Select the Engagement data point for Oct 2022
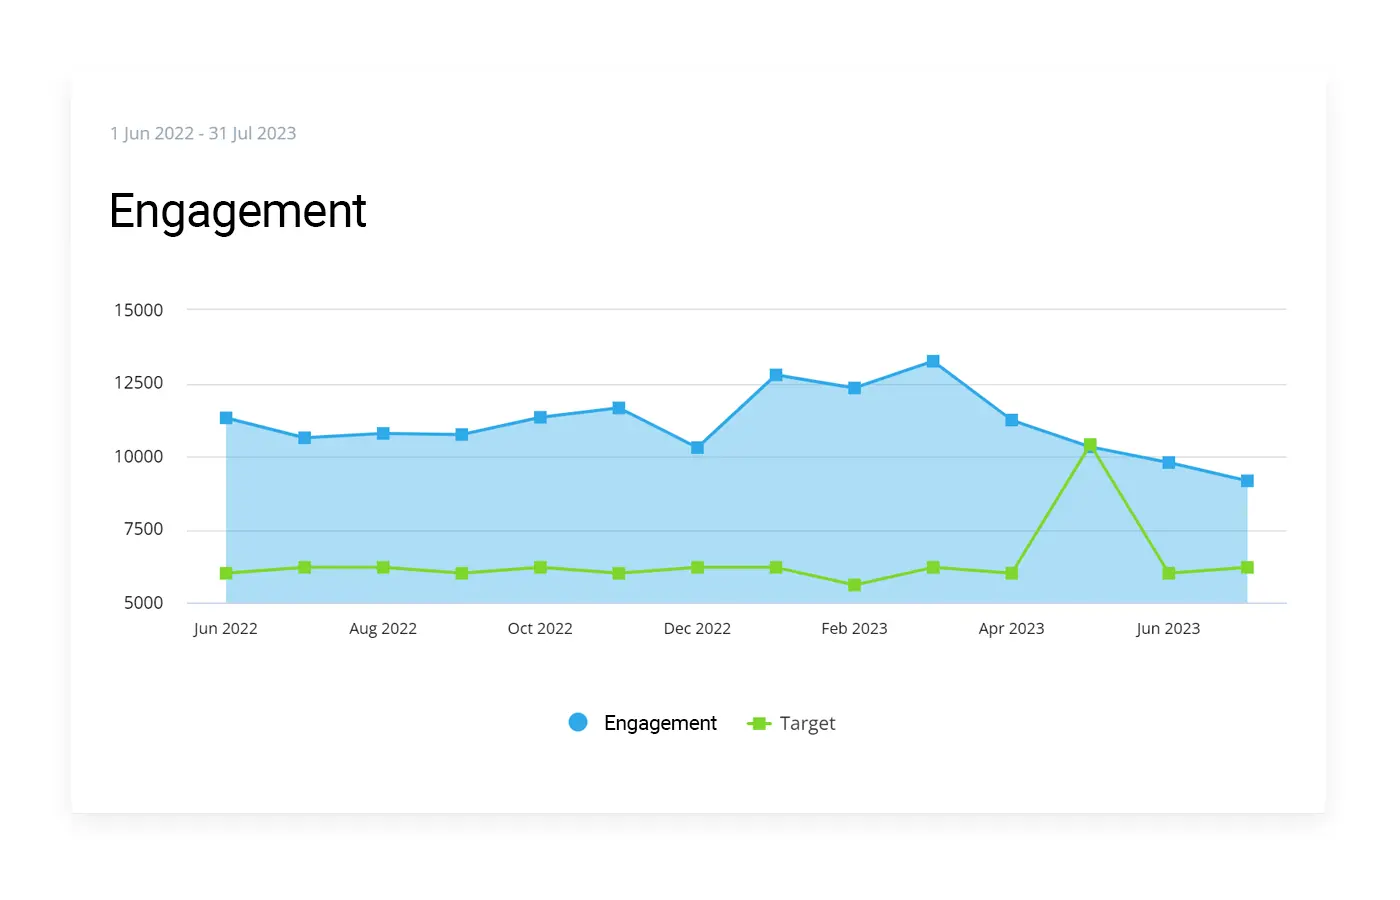This screenshot has width=1400, height=900. pyautogui.click(x=540, y=417)
